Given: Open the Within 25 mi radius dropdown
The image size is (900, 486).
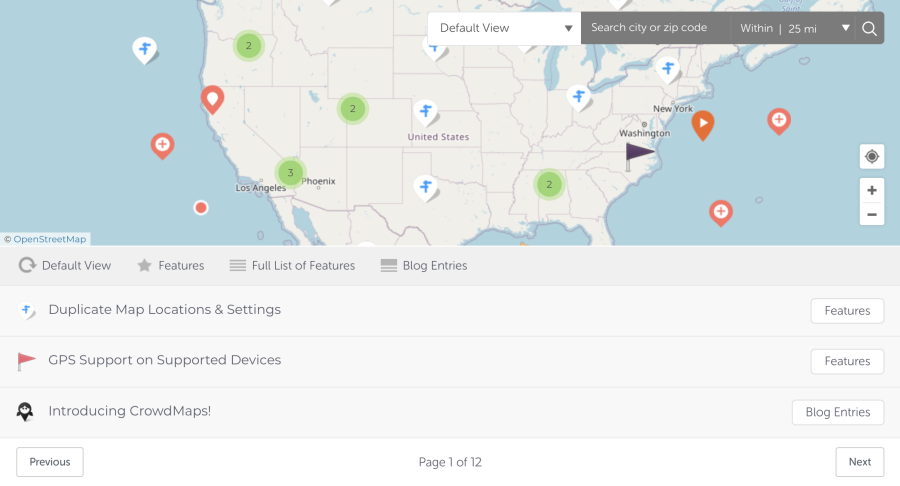Looking at the screenshot, I should pos(793,28).
